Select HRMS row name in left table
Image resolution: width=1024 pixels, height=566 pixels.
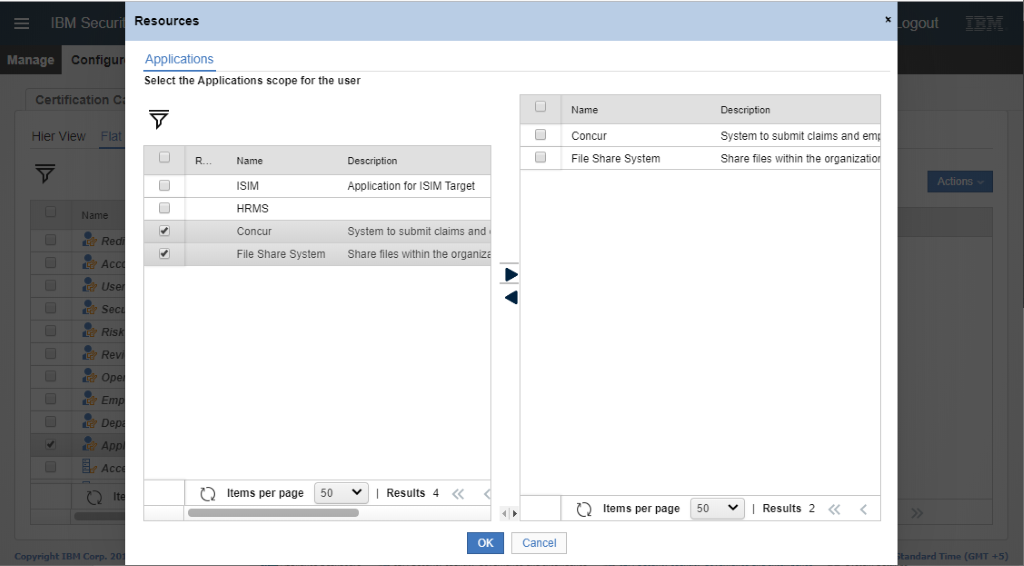click(x=253, y=208)
